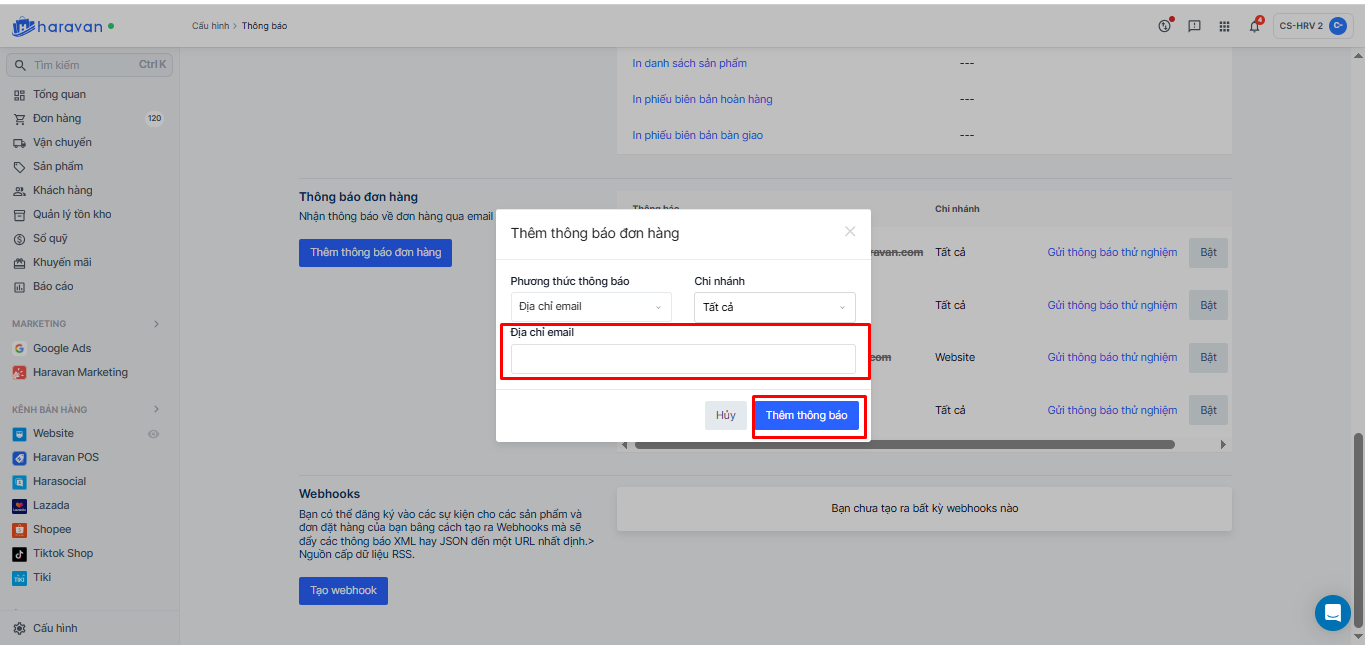Expand the Marketing section chevron
The height and width of the screenshot is (645, 1365).
point(156,324)
